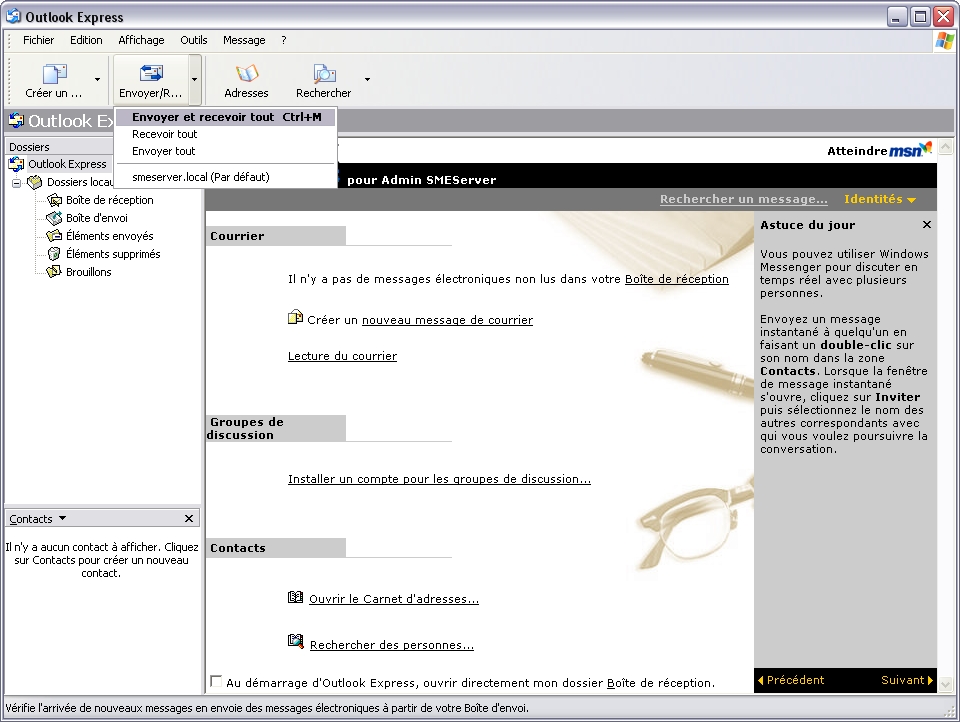
Task: Select smeserver.local (Par défaut) account
Action: point(225,177)
